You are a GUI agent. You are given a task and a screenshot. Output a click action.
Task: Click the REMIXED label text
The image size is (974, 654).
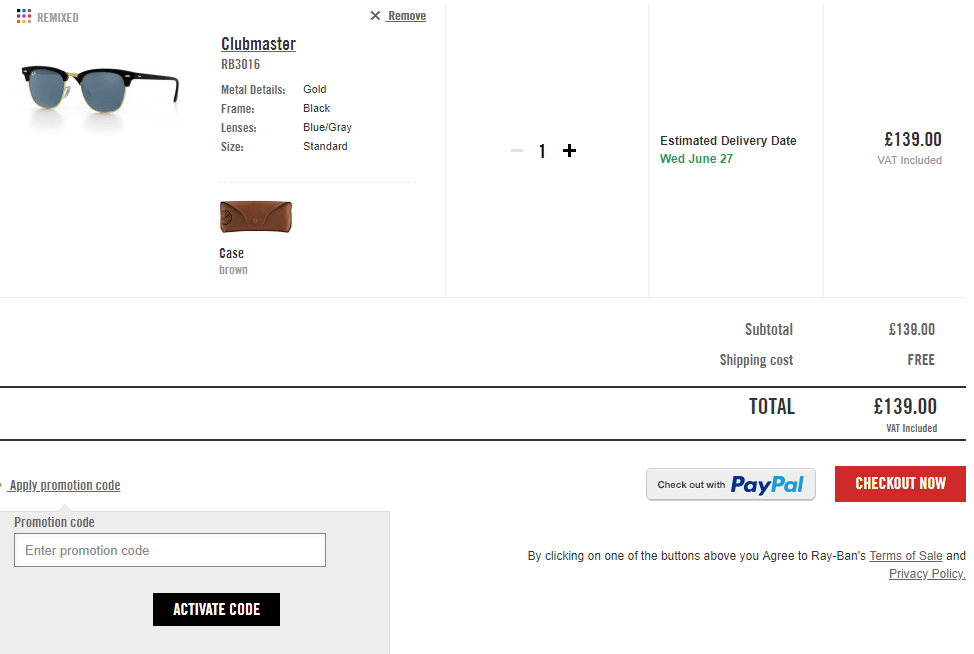(x=58, y=17)
